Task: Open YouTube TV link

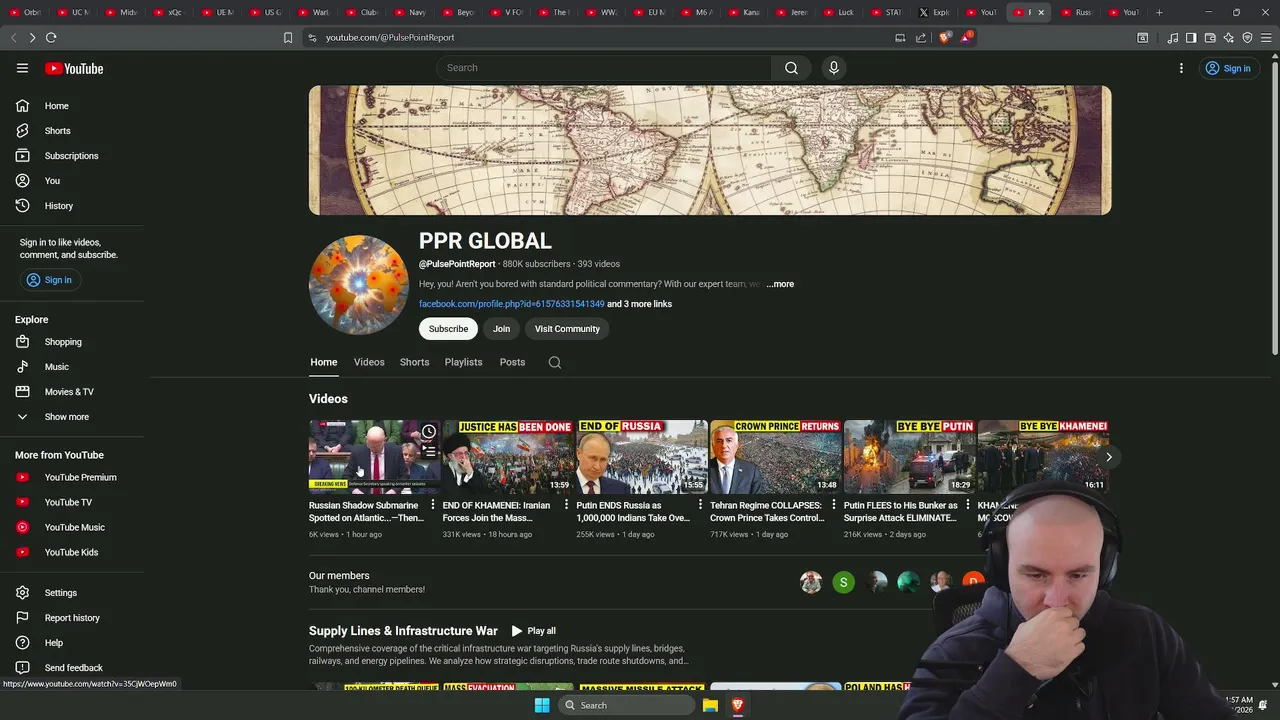Action: [x=72, y=502]
